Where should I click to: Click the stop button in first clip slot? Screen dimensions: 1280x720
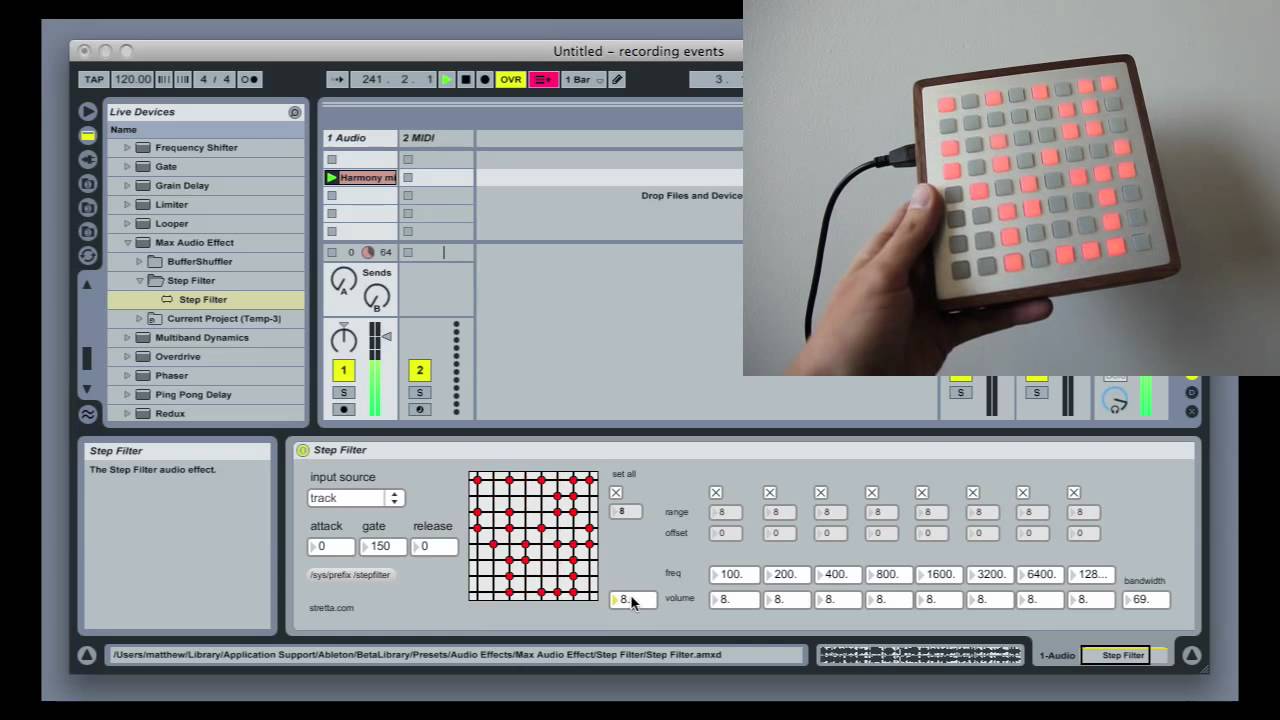point(332,160)
